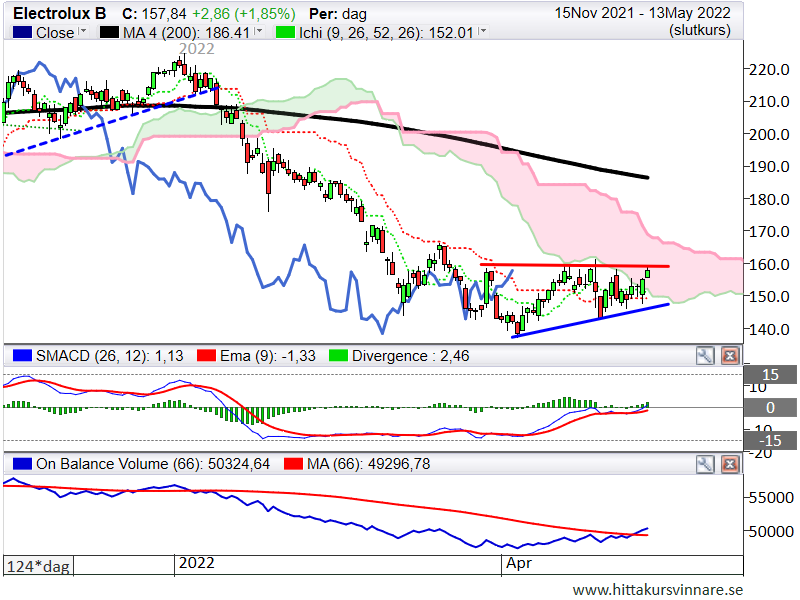Click the black MA 4 color swatch
The width and height of the screenshot is (800, 600).
click(109, 33)
